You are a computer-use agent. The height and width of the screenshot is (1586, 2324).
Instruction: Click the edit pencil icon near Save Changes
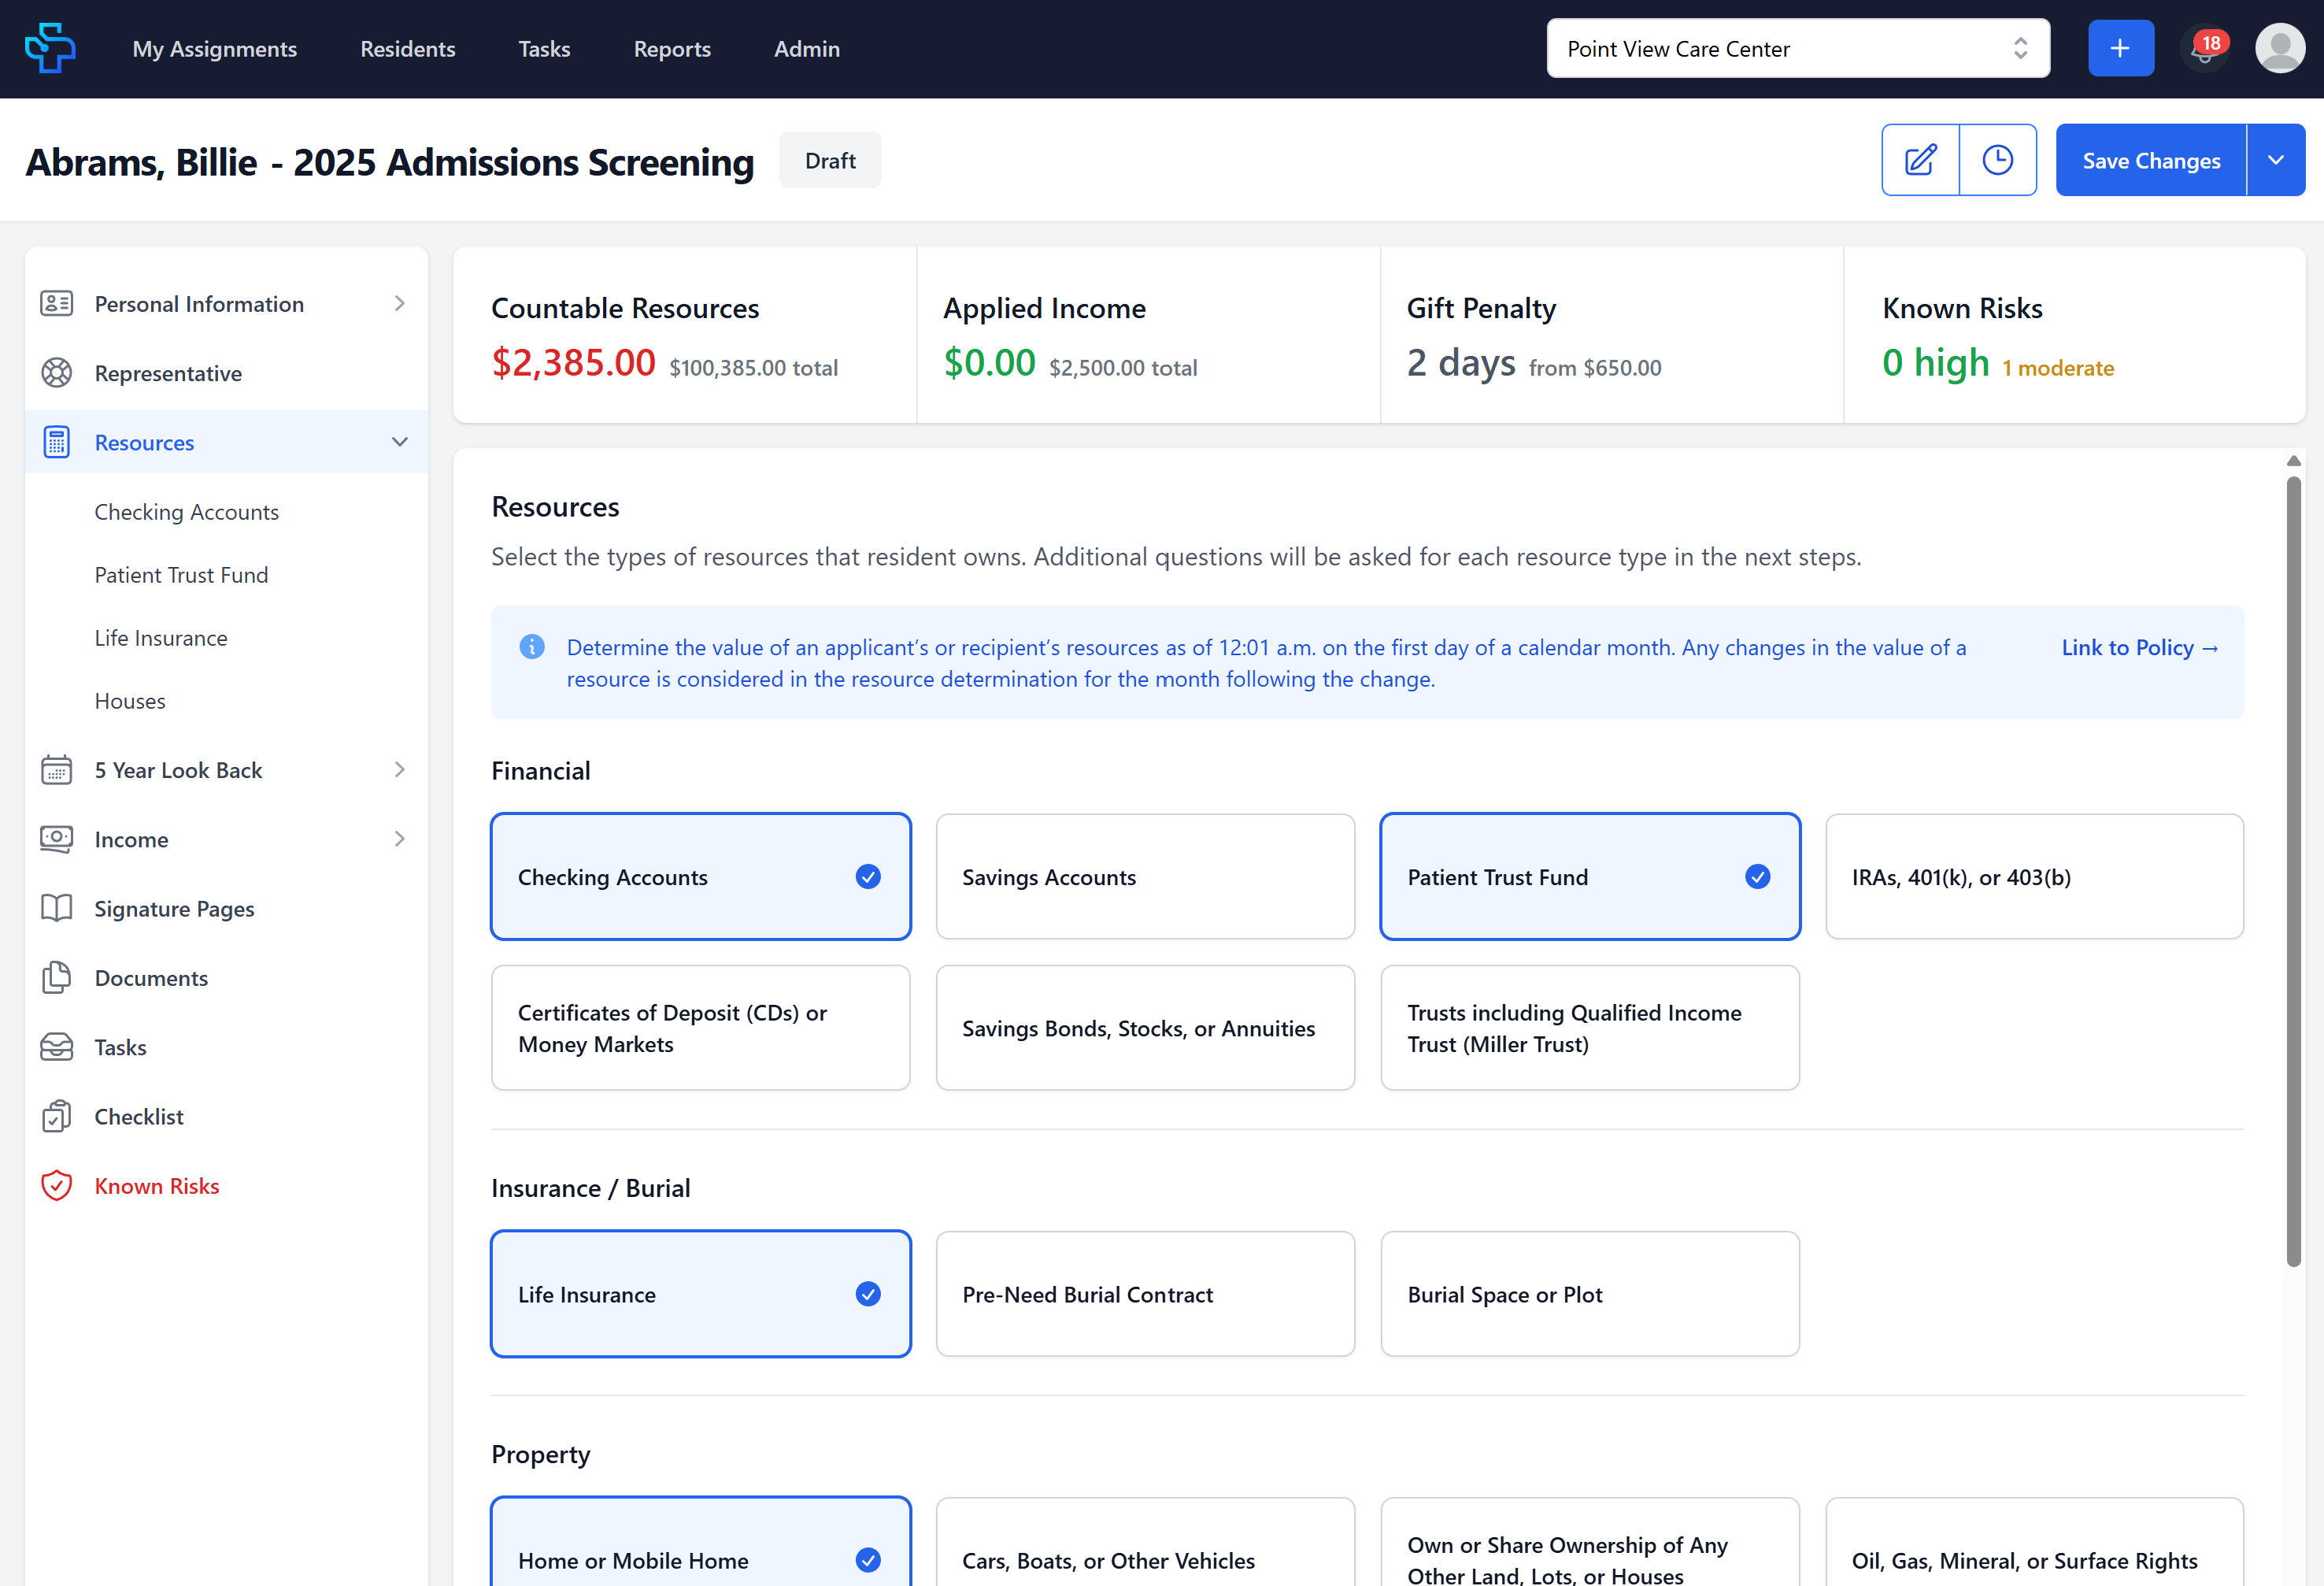pyautogui.click(x=1919, y=159)
